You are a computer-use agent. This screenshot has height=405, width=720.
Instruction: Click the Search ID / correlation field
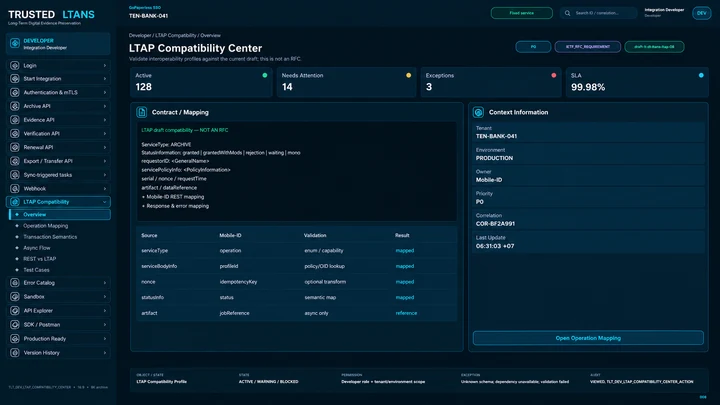tap(599, 13)
